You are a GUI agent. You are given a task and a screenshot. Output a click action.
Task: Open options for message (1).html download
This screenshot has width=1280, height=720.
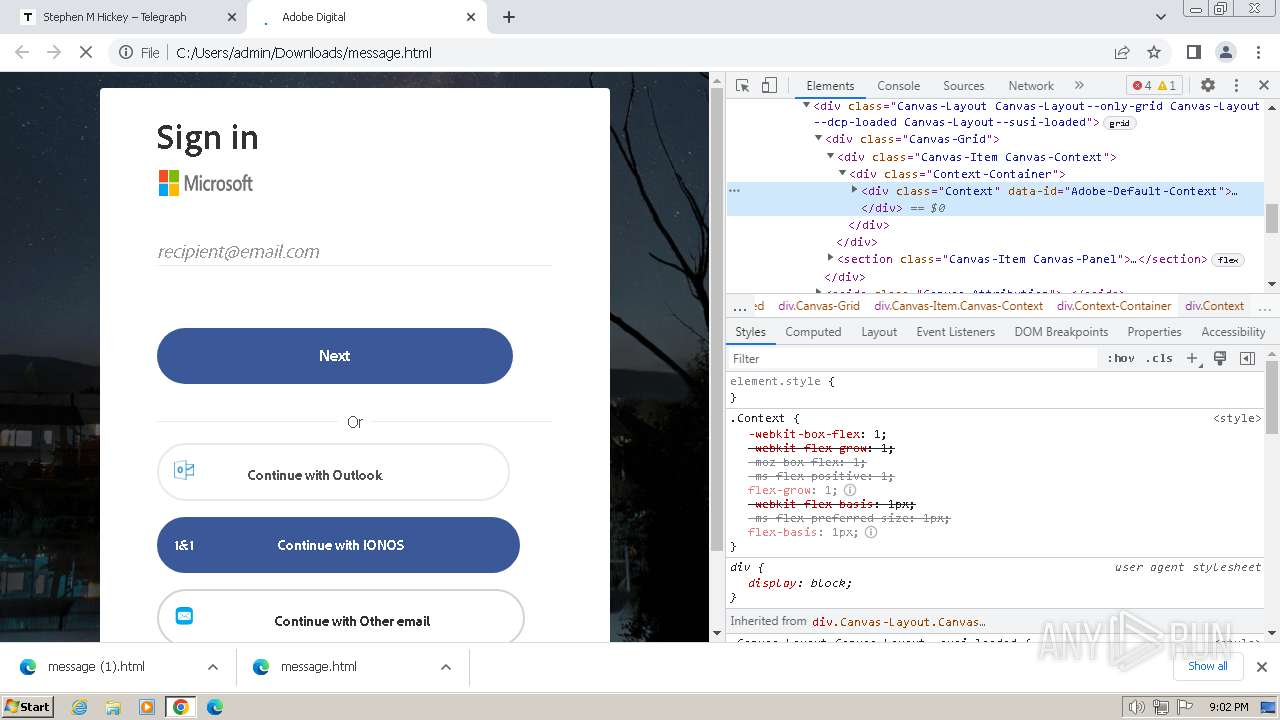pyautogui.click(x=212, y=667)
